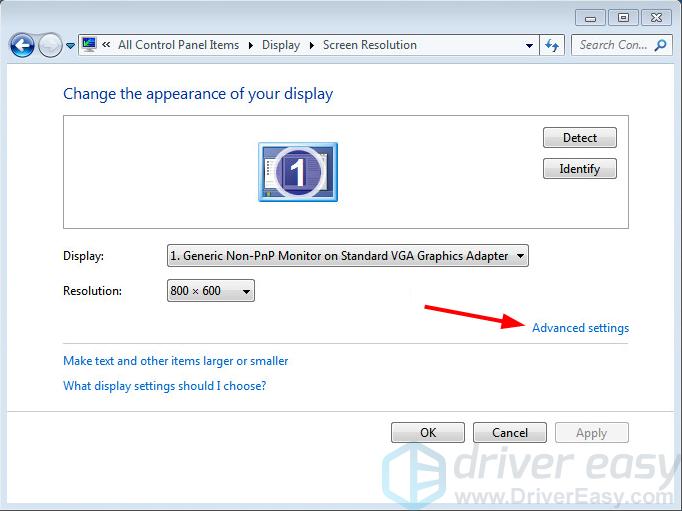This screenshot has width=682, height=511.
Task: Open the Advanced settings link
Action: tap(580, 328)
